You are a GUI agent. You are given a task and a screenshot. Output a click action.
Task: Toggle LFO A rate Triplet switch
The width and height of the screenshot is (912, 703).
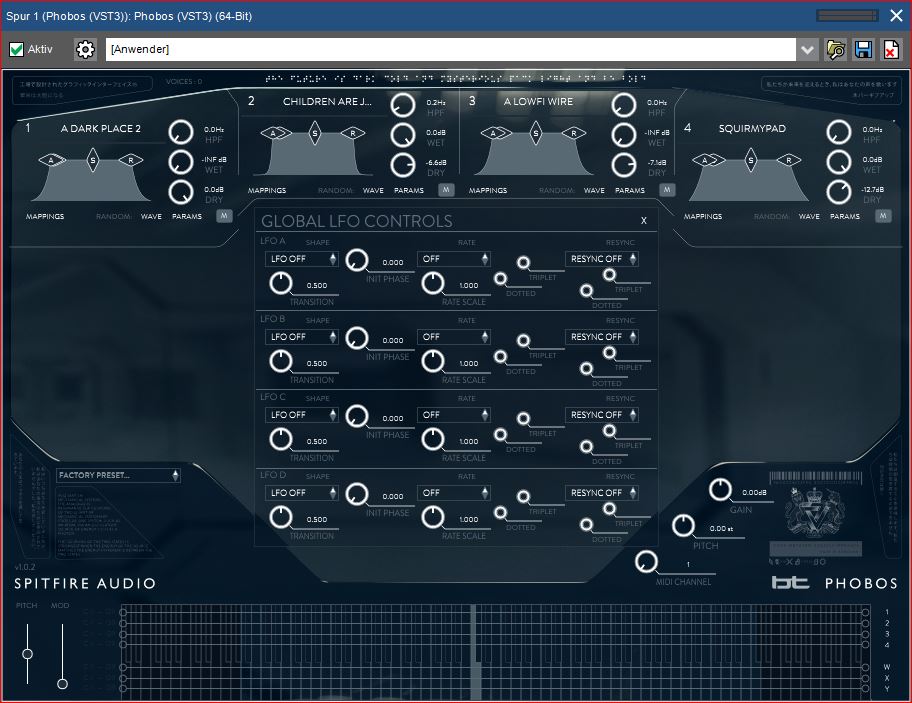pos(523,263)
